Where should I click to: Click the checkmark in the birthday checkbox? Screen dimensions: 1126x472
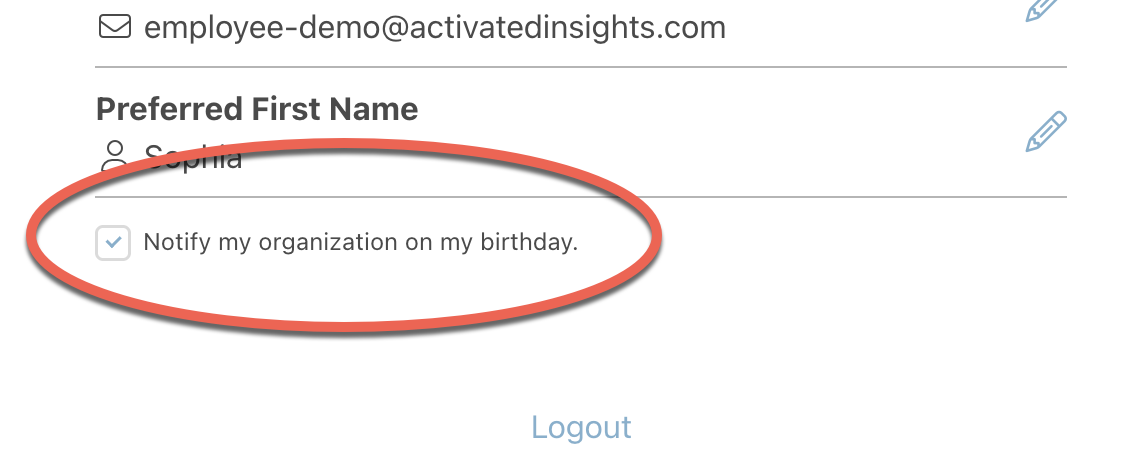click(x=113, y=243)
